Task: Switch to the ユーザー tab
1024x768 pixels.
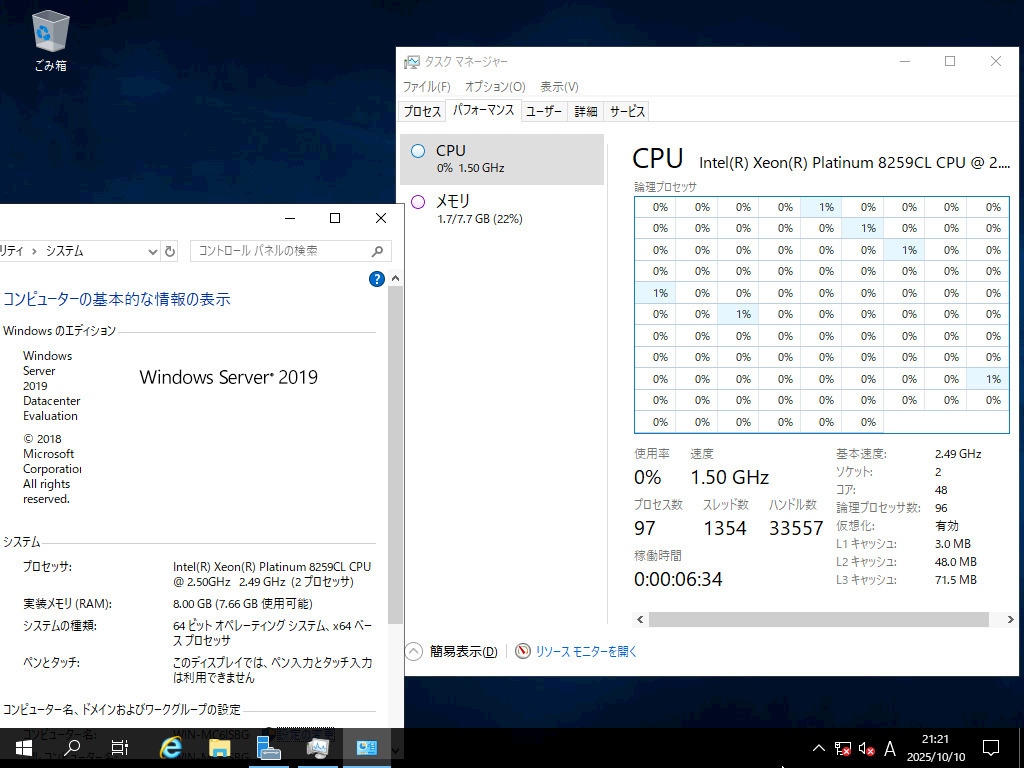Action: tap(544, 112)
